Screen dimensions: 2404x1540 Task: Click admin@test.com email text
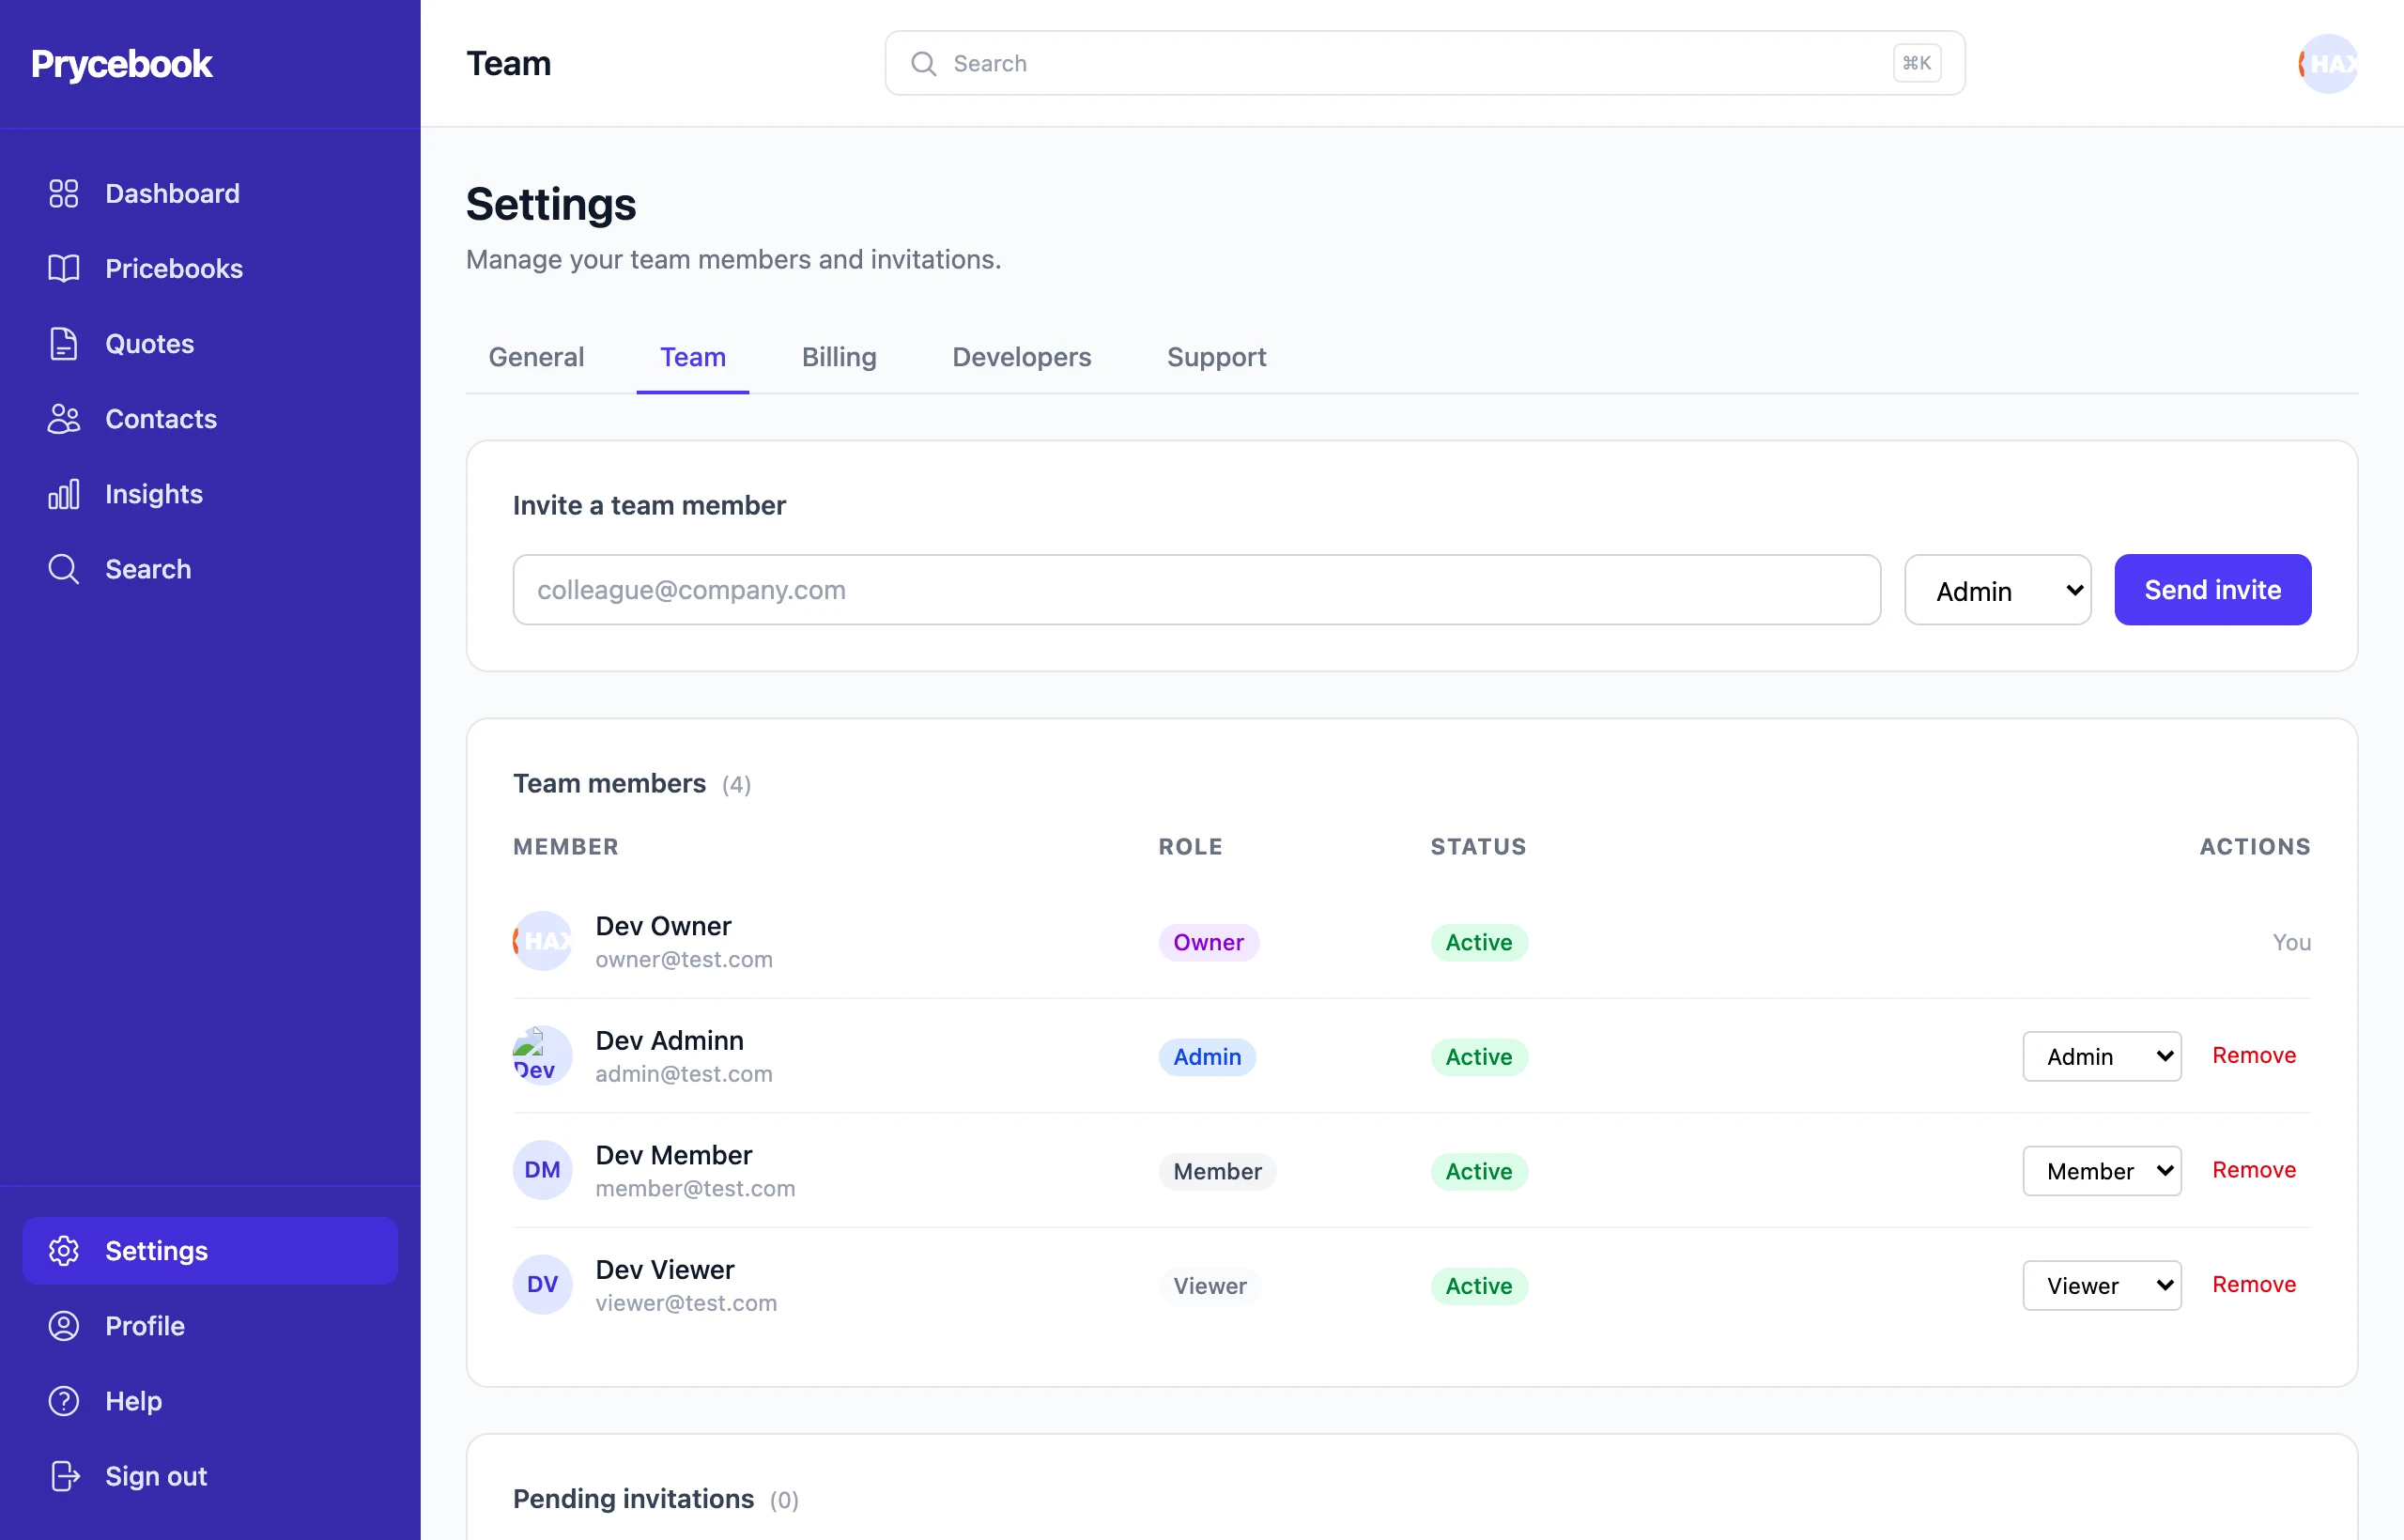click(x=684, y=1073)
